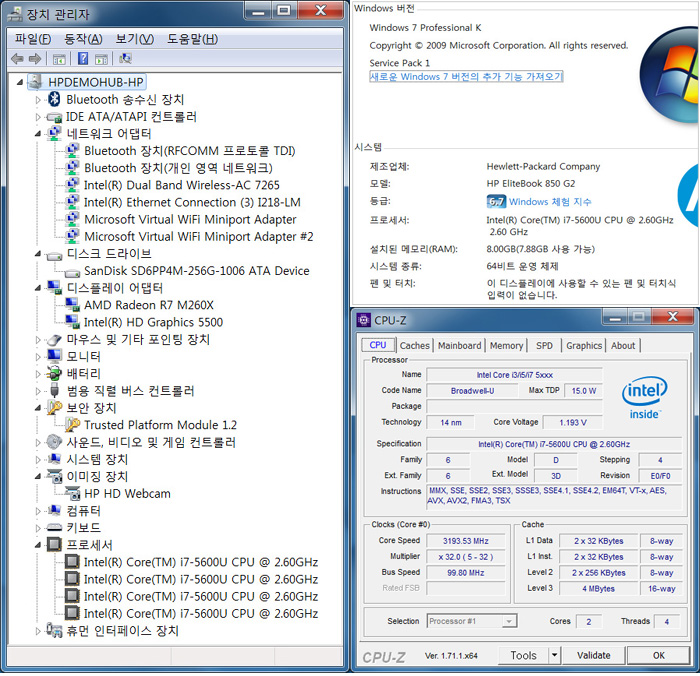700x676 pixels.
Task: Select Intel(R) Ethernet Connection (3) I218-LM
Action: pyautogui.click(x=192, y=202)
